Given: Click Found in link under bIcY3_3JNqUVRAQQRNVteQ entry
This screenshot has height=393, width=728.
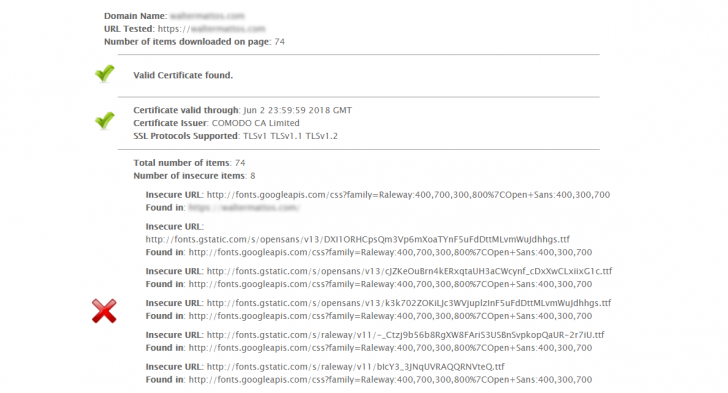Looking at the screenshot, I should [x=390, y=380].
